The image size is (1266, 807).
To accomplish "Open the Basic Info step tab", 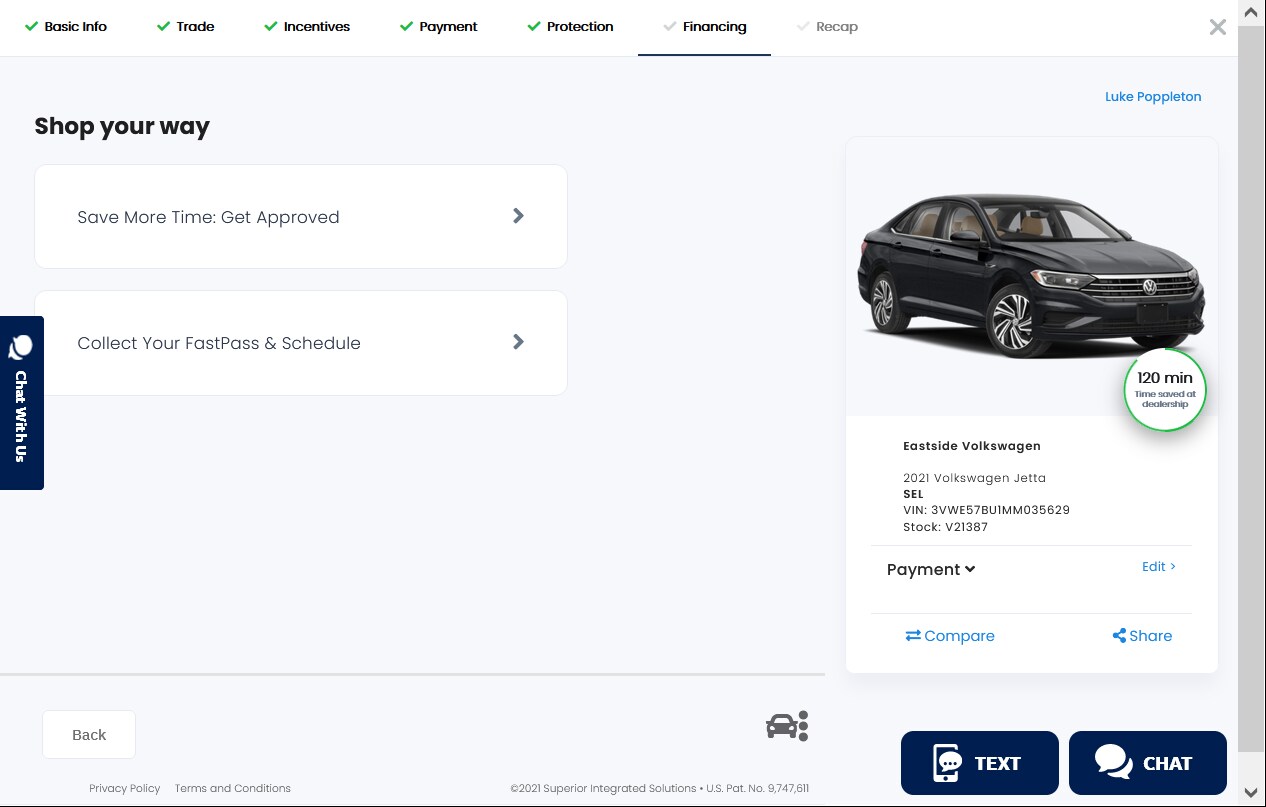I will click(x=66, y=27).
